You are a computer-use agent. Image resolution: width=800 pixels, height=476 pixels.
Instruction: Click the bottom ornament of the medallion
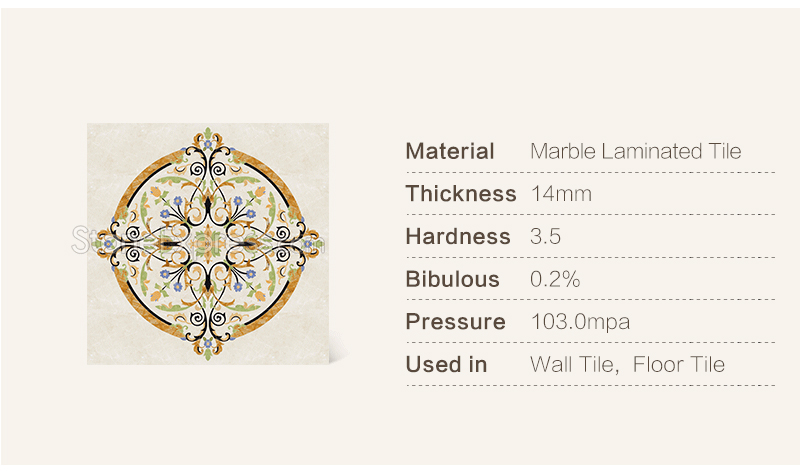[208, 347]
